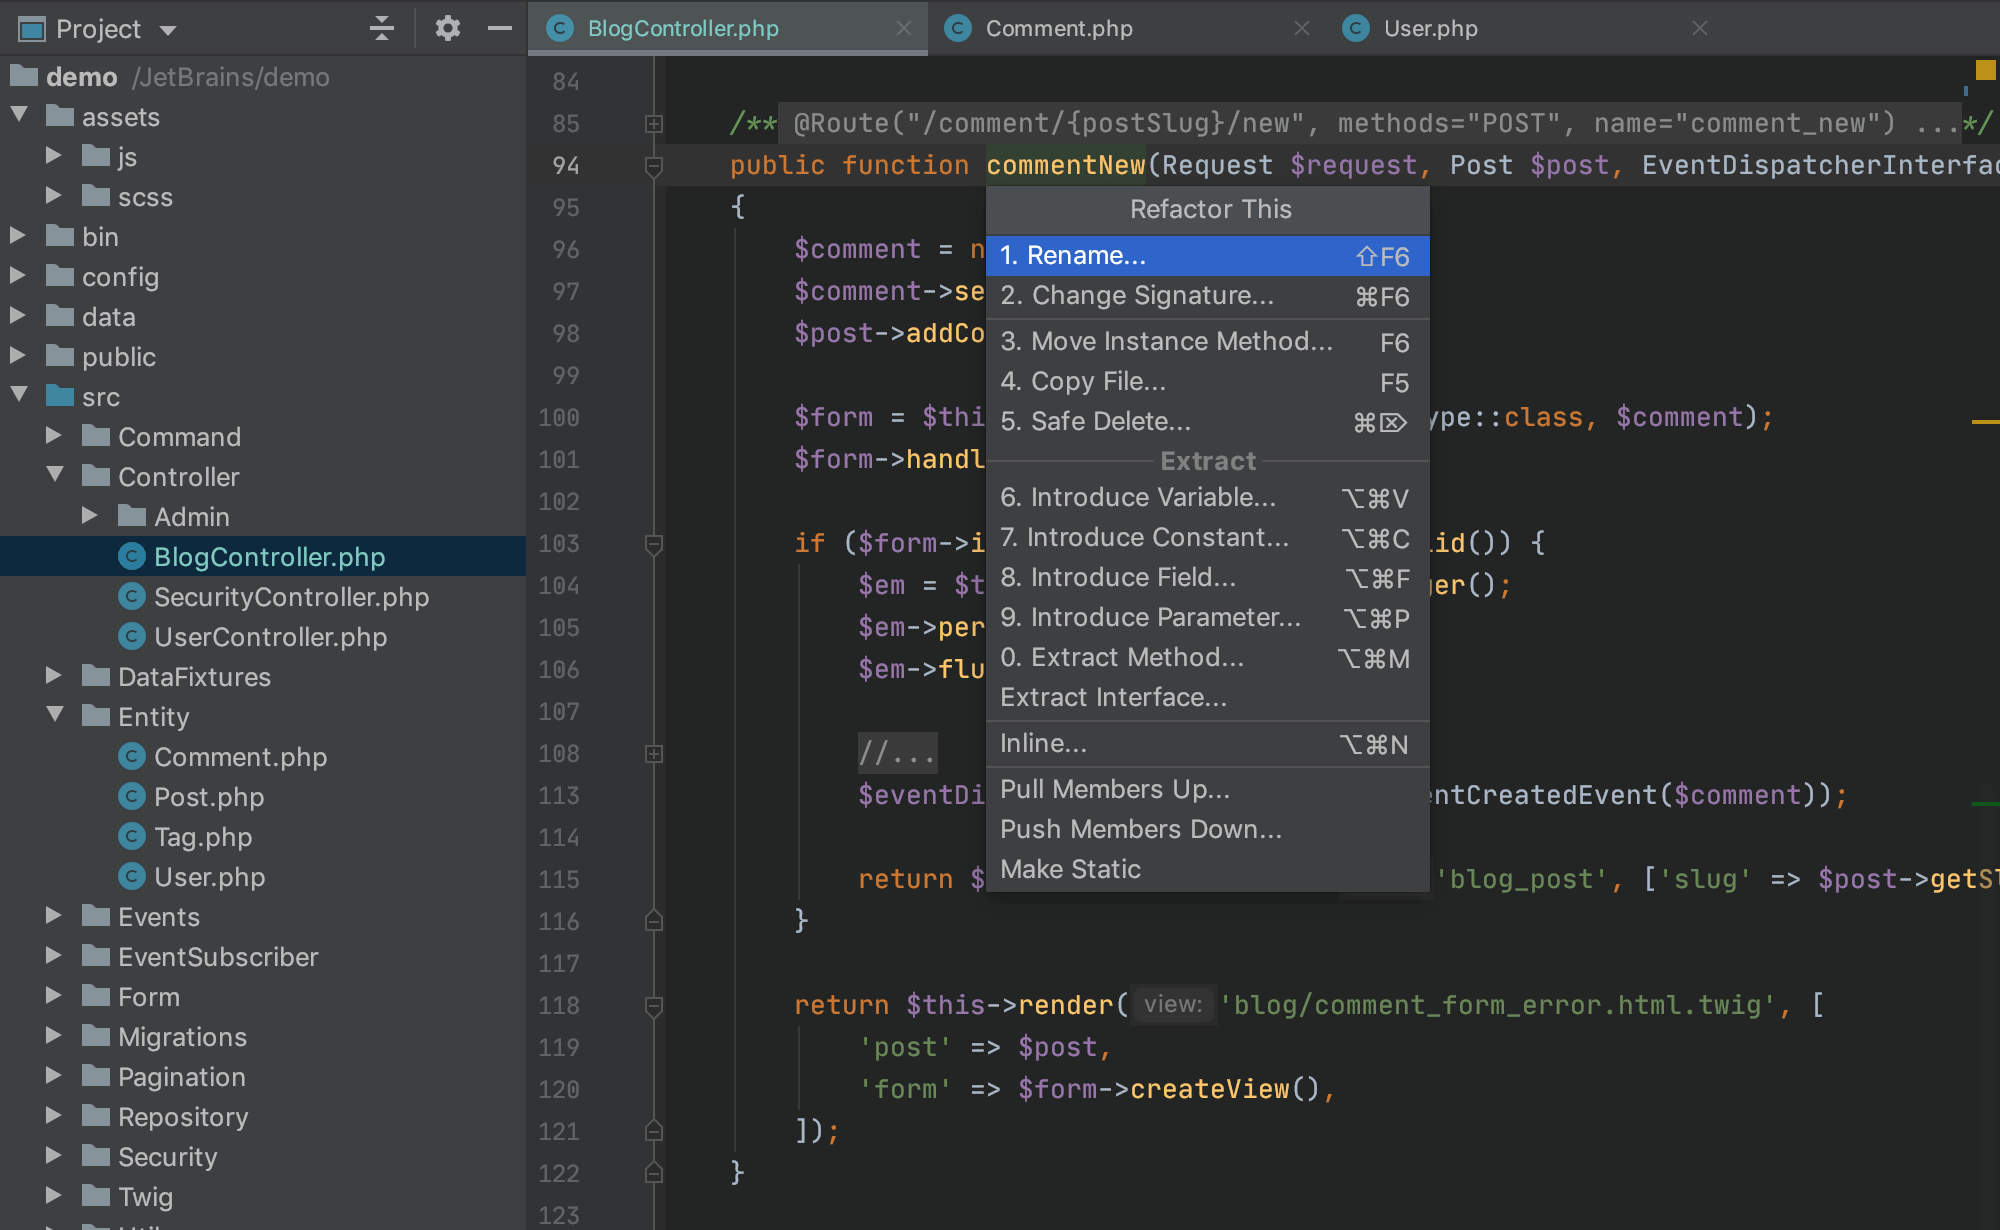Click the fold/unfold icon on line 94
The width and height of the screenshot is (2000, 1230).
coord(654,167)
